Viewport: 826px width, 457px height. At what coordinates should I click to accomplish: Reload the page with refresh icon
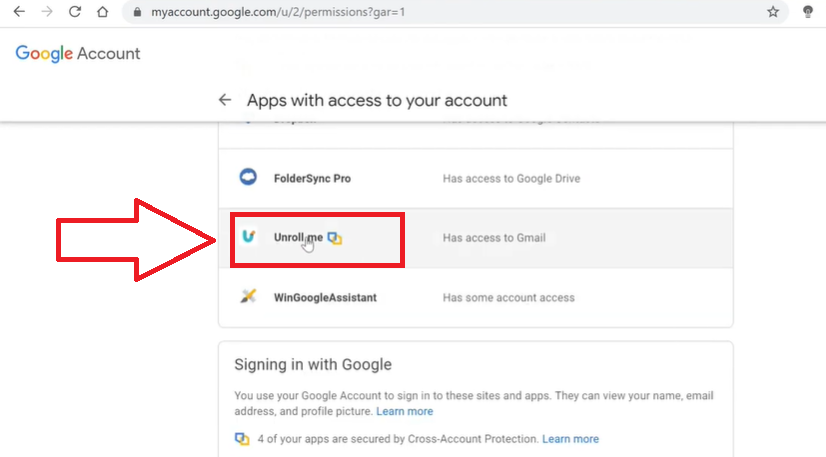pos(75,12)
